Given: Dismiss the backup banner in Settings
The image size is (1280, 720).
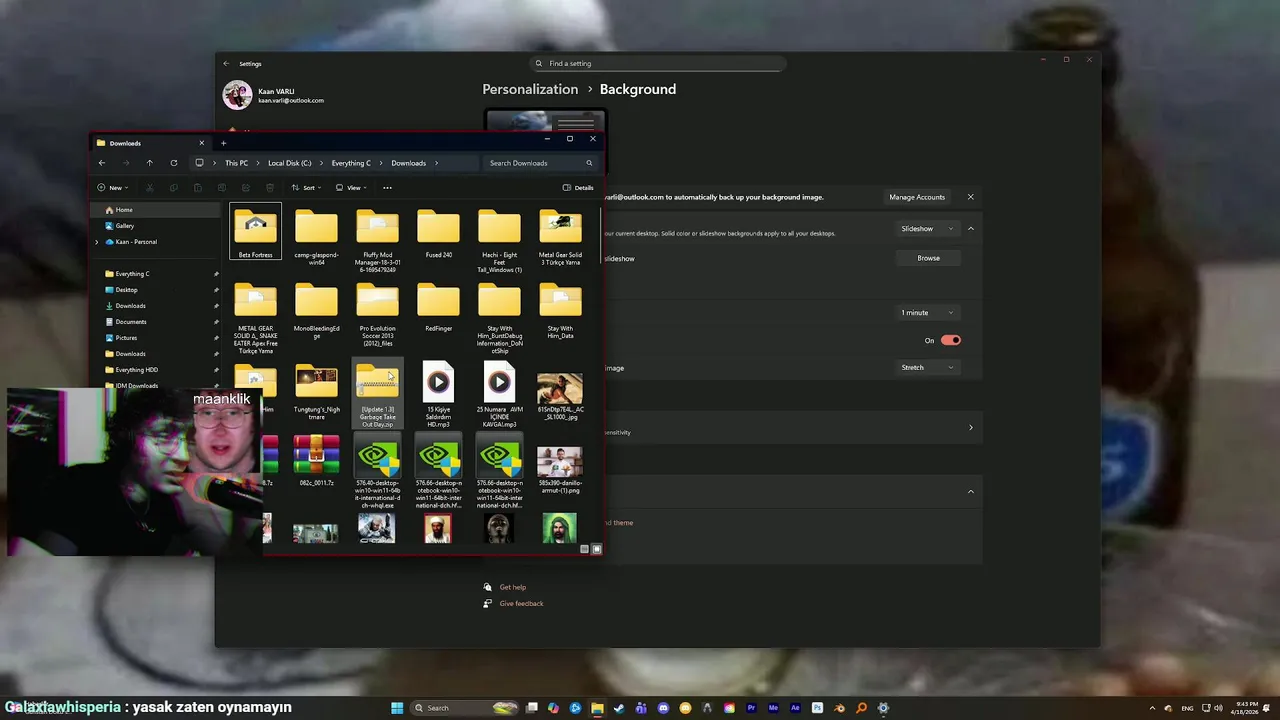Looking at the screenshot, I should (970, 197).
